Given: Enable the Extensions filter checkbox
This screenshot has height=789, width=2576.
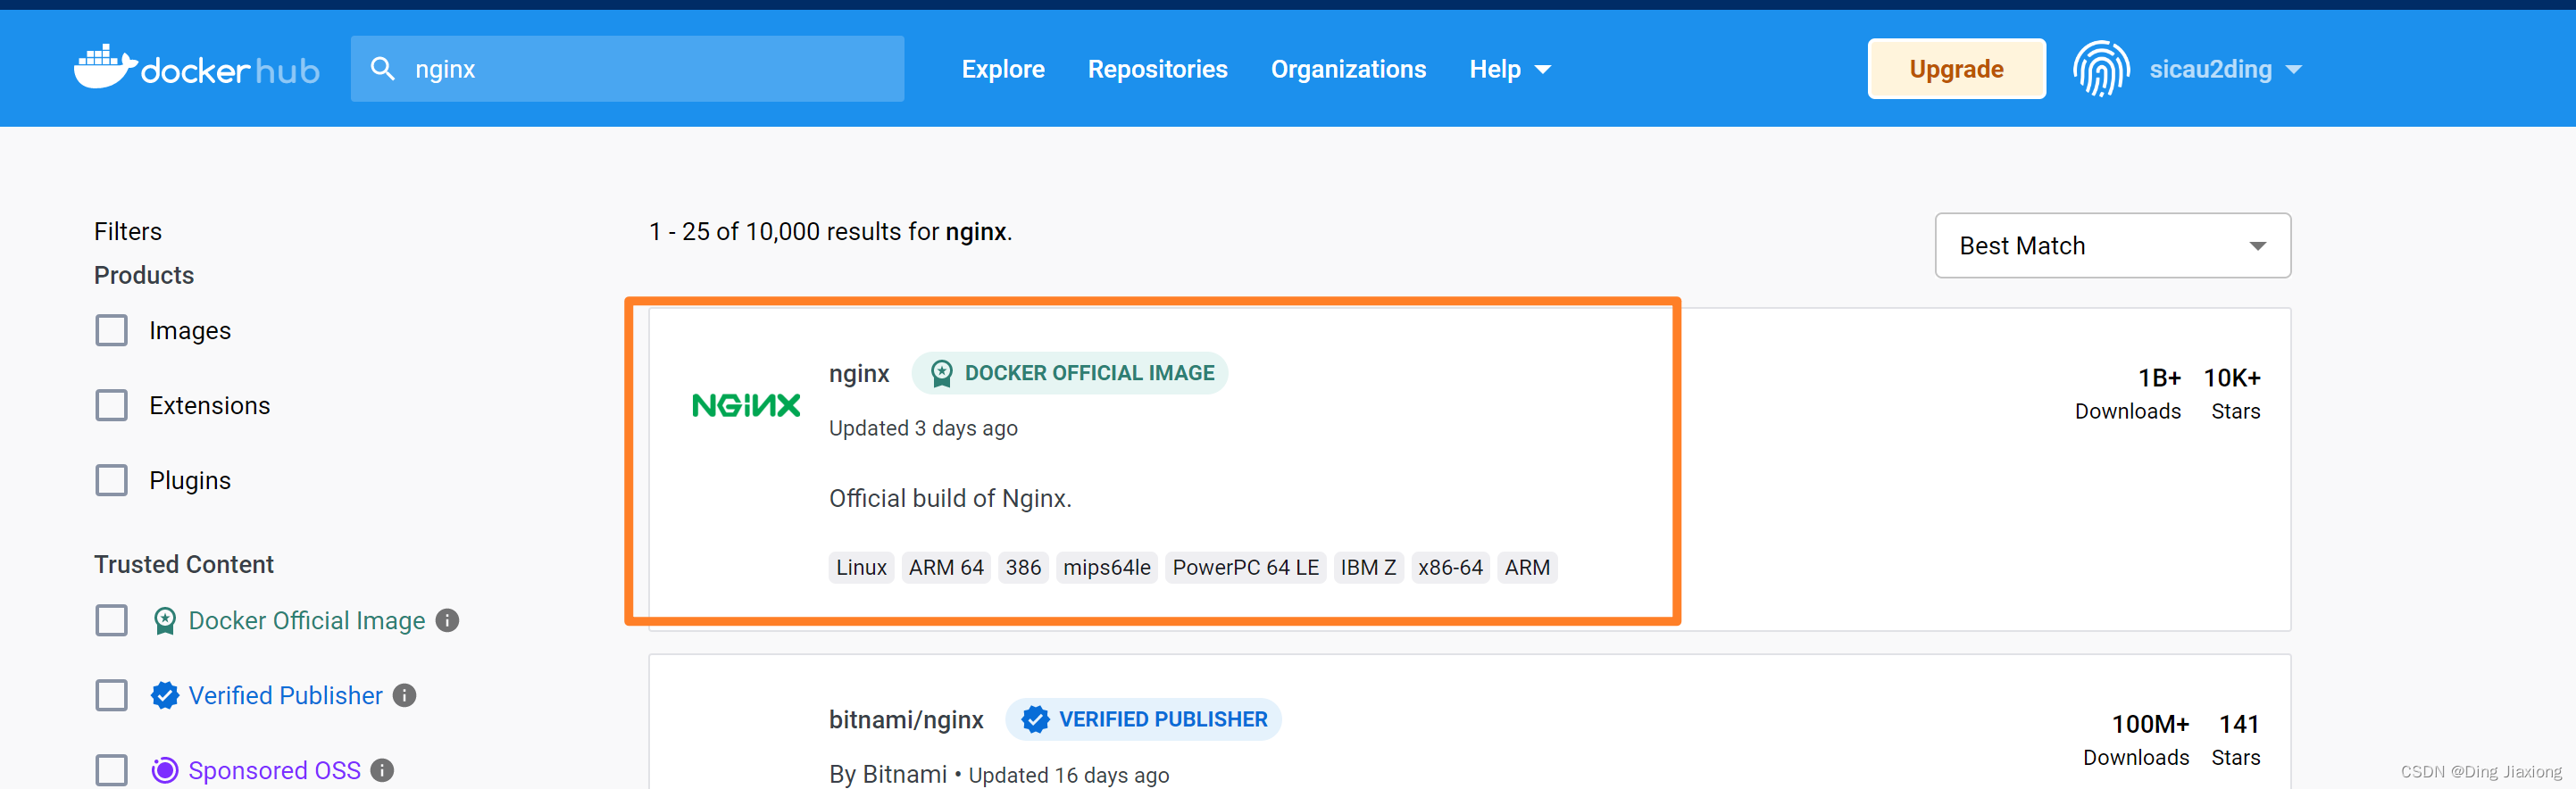Looking at the screenshot, I should [x=112, y=405].
